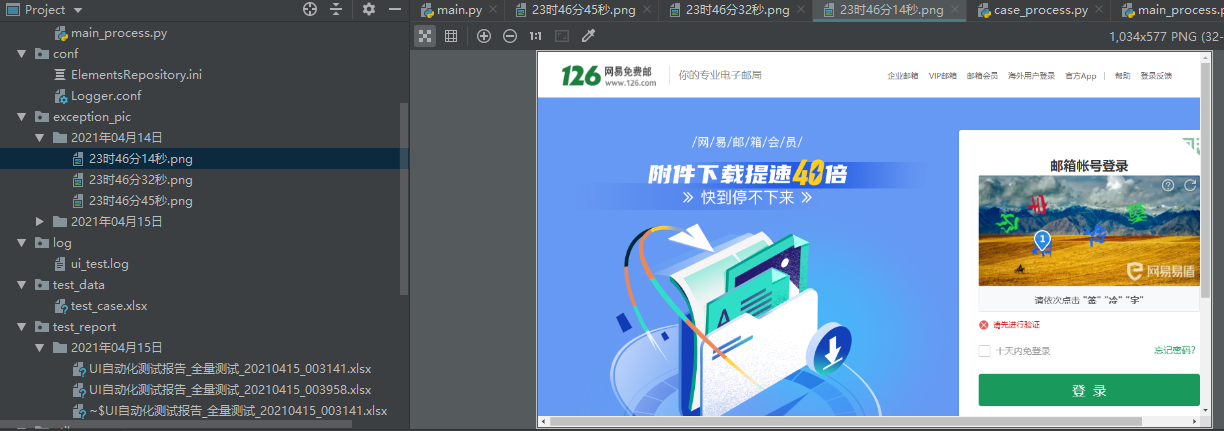Activate the color picker eyedropper tool

pyautogui.click(x=588, y=36)
